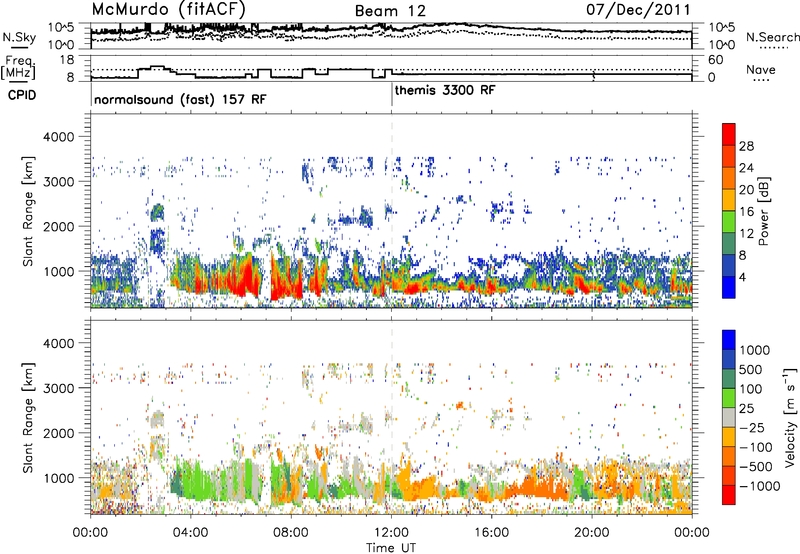Select 'normalsound (fast) 157 RF' mode text

(180, 99)
